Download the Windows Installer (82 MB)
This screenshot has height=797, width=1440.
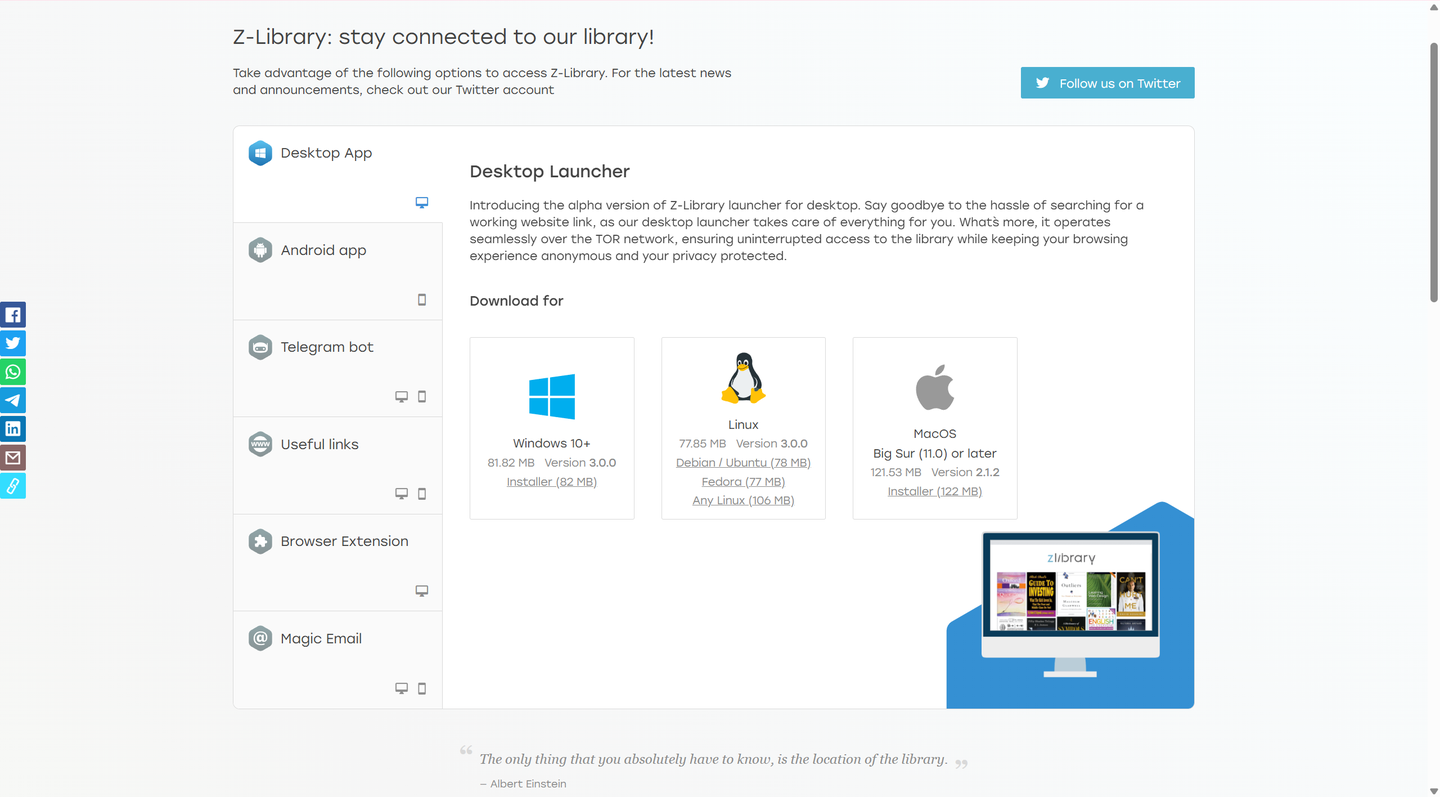[552, 482]
